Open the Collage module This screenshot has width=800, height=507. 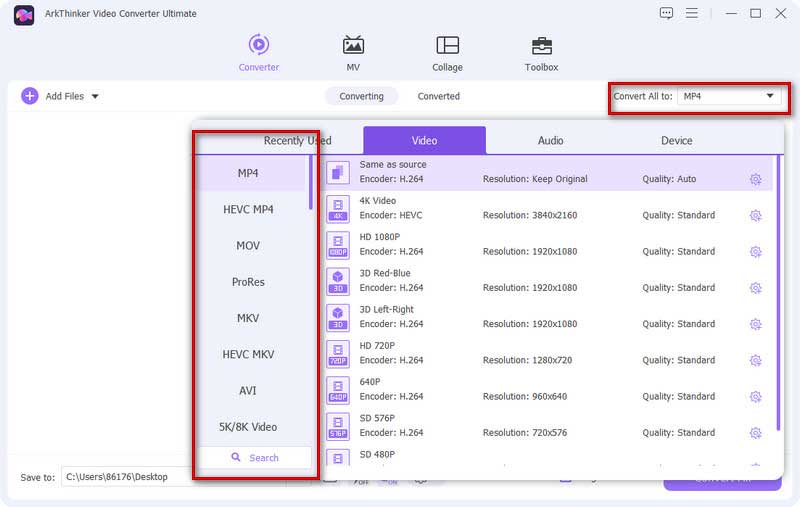coord(447,53)
